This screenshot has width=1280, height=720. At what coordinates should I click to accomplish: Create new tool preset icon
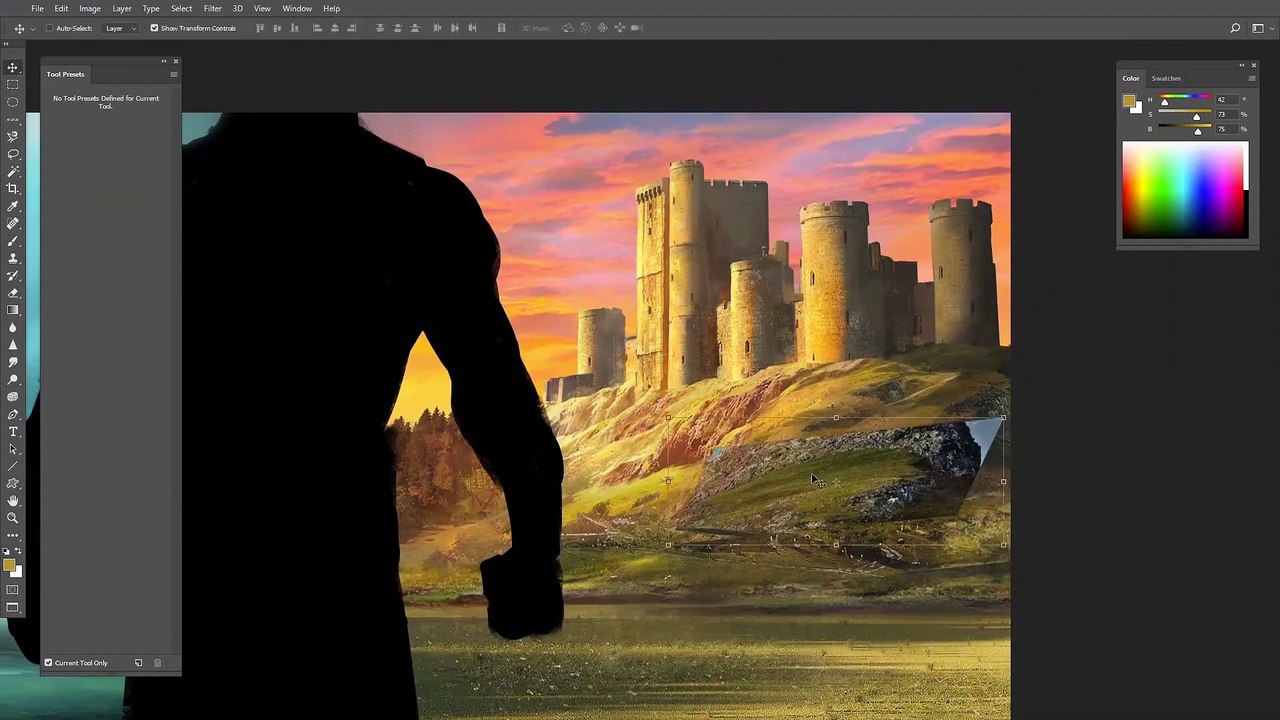tap(138, 663)
